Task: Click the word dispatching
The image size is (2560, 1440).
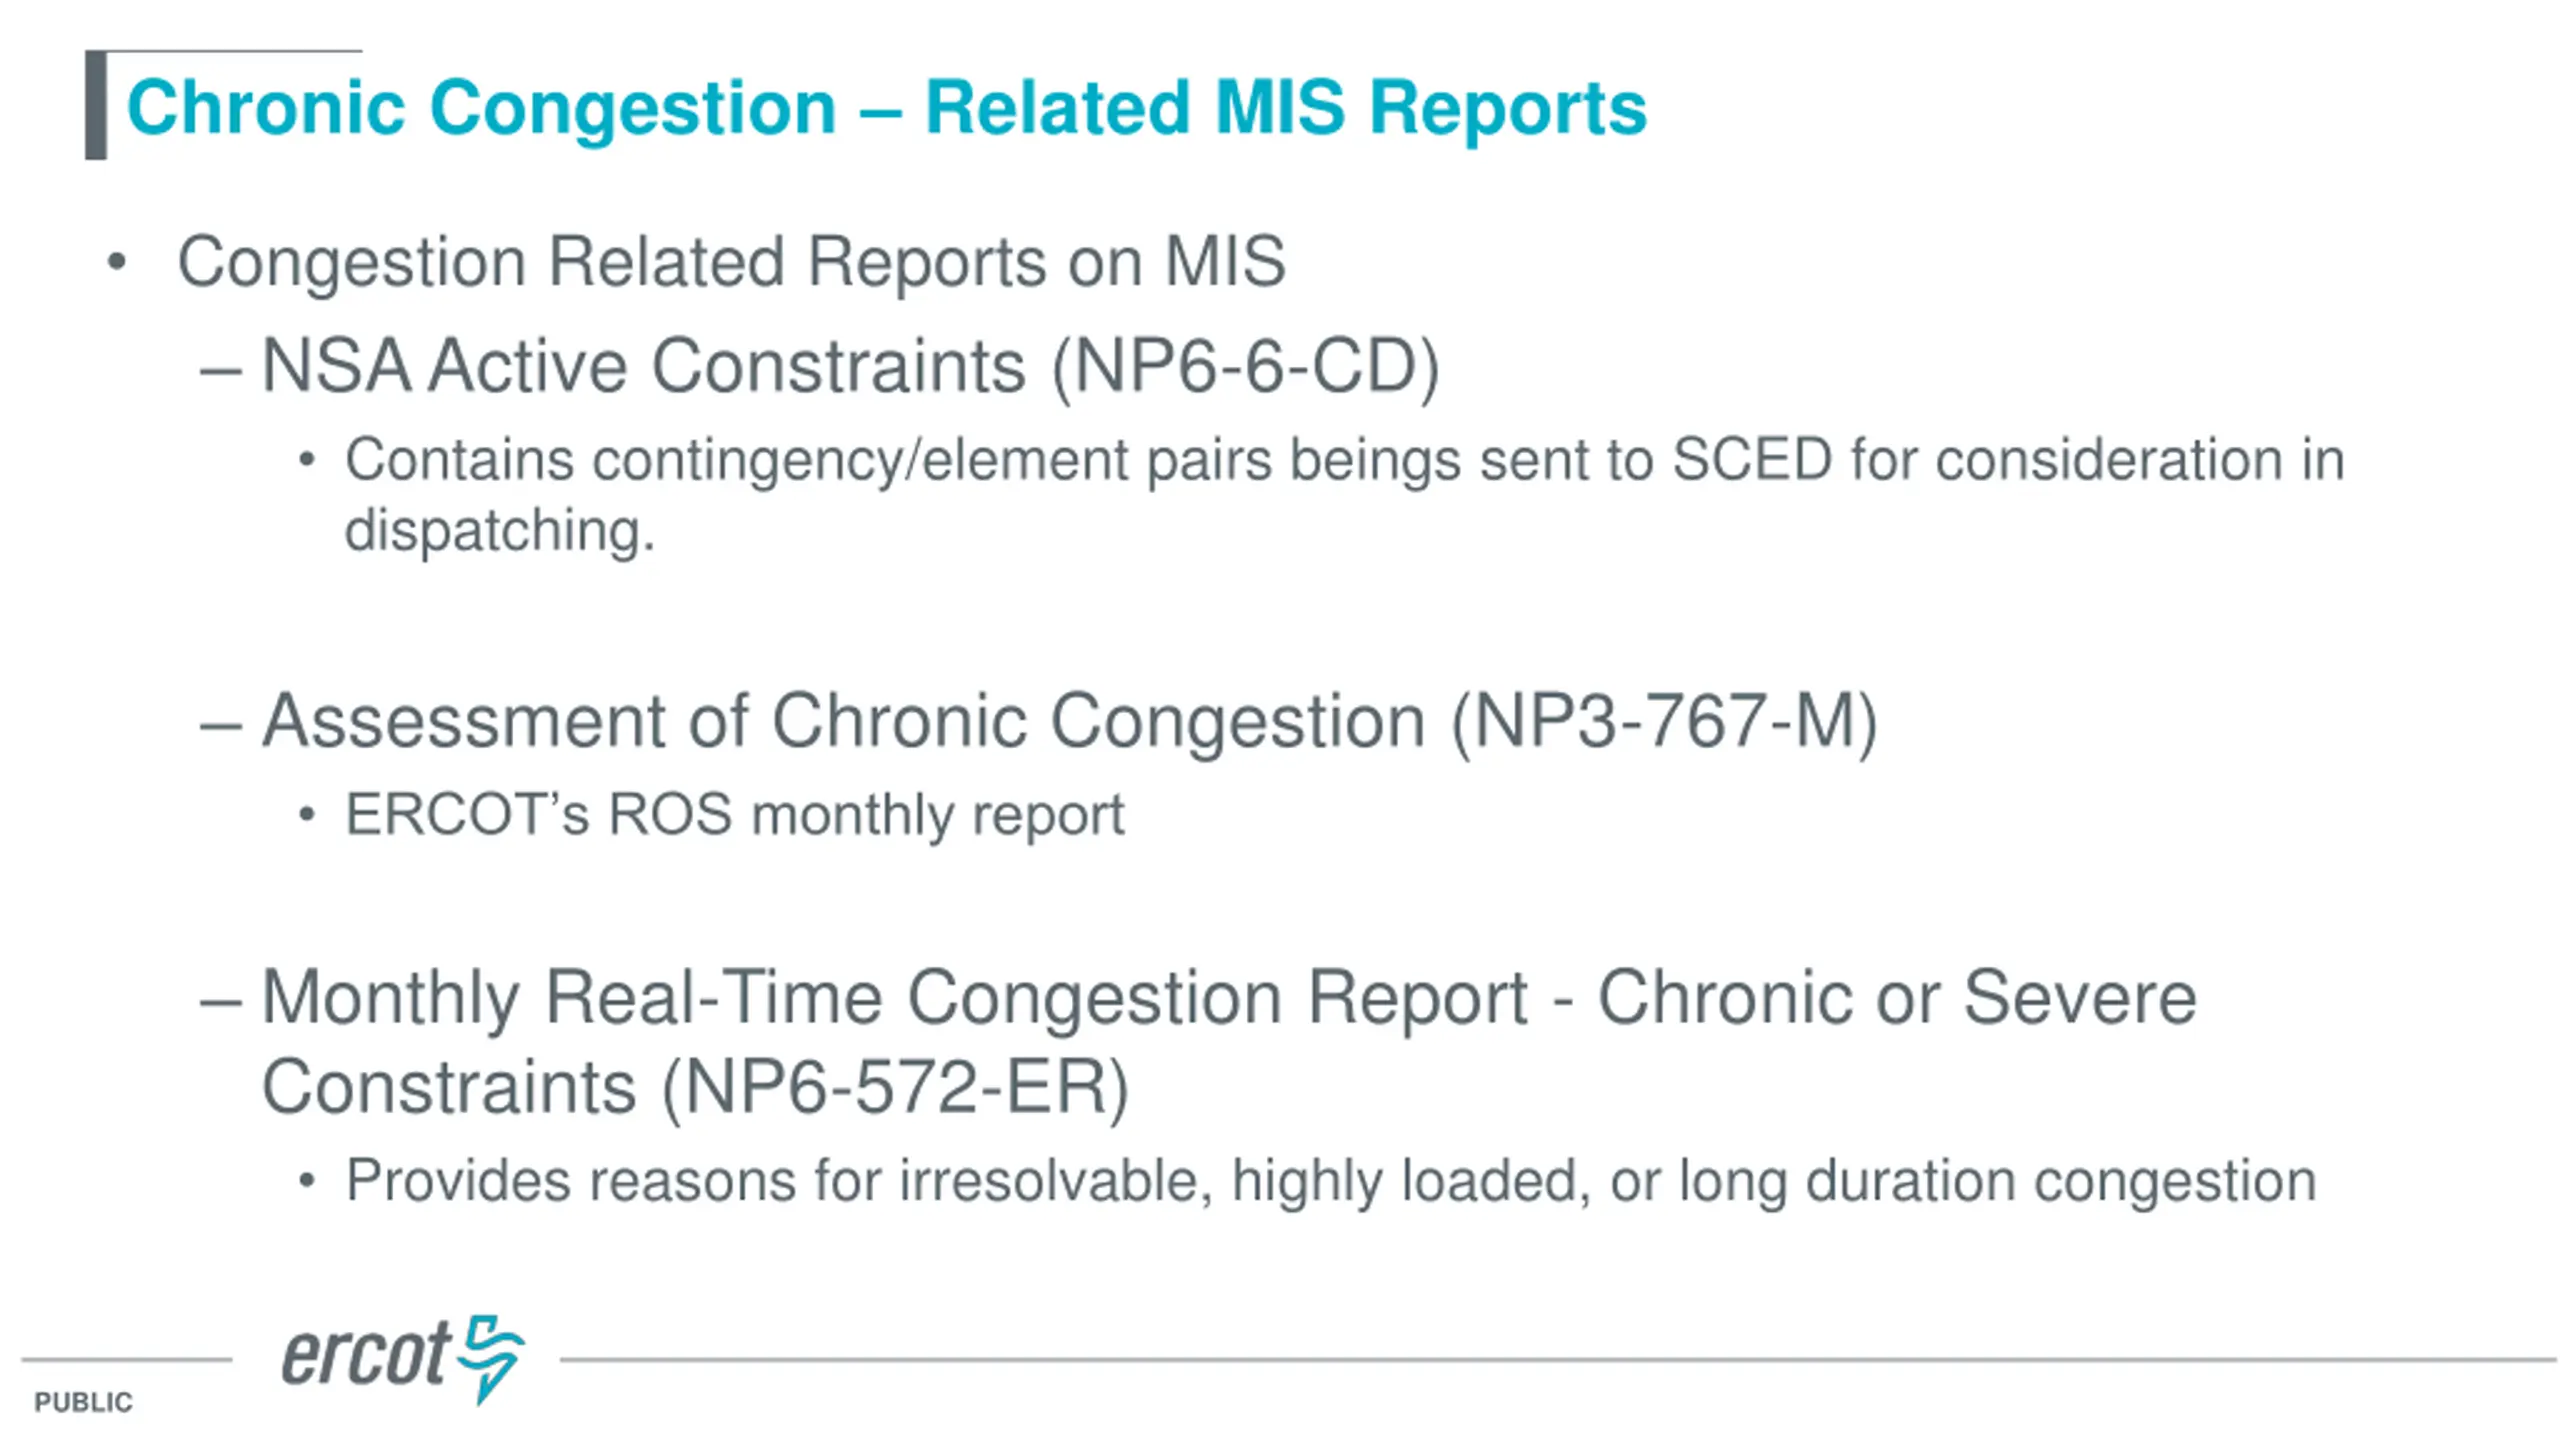Action: (499, 530)
